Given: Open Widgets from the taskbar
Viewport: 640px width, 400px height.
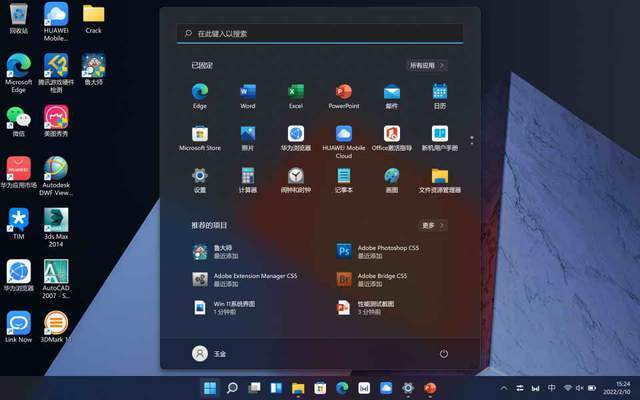Looking at the screenshot, I should (276, 388).
